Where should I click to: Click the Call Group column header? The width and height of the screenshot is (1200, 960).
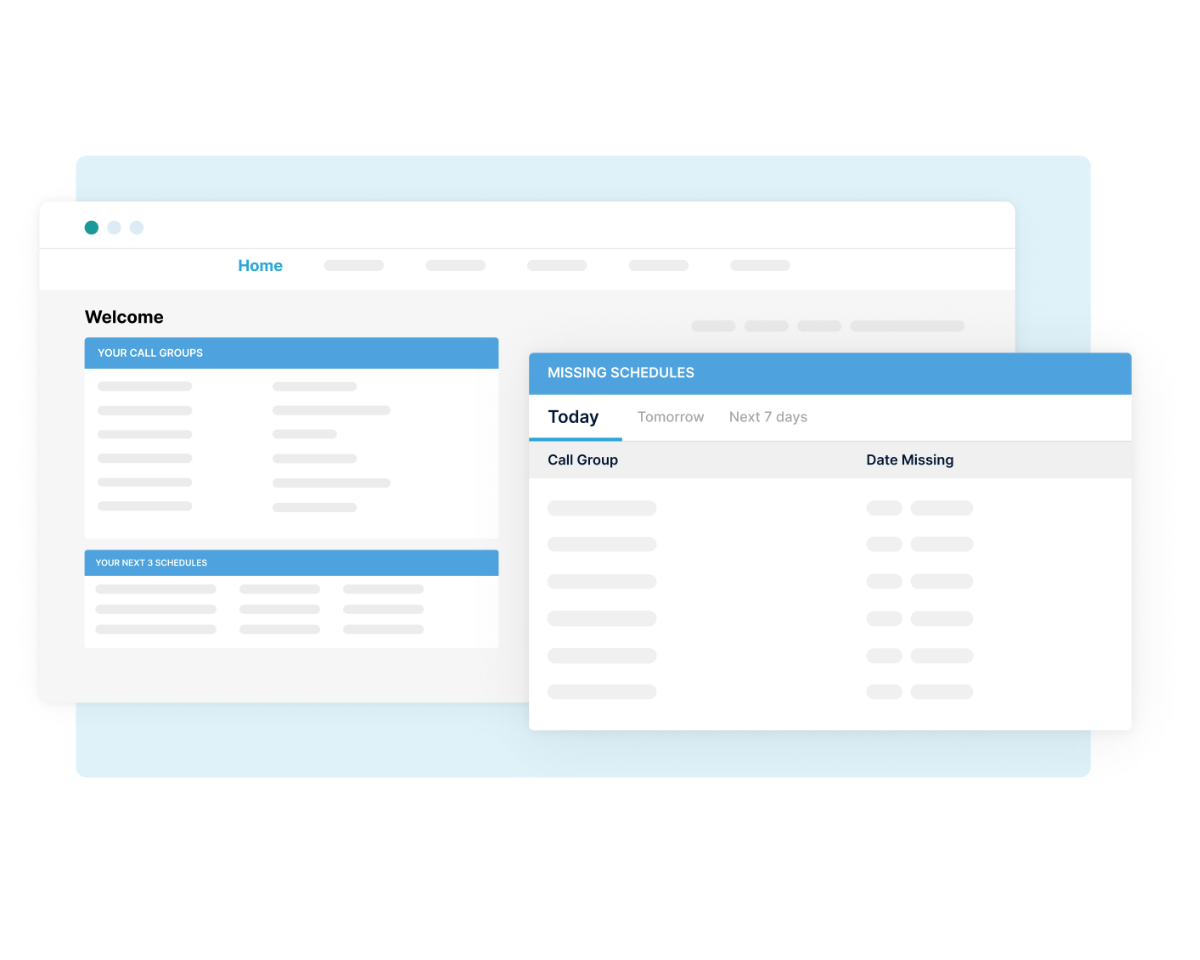583,460
